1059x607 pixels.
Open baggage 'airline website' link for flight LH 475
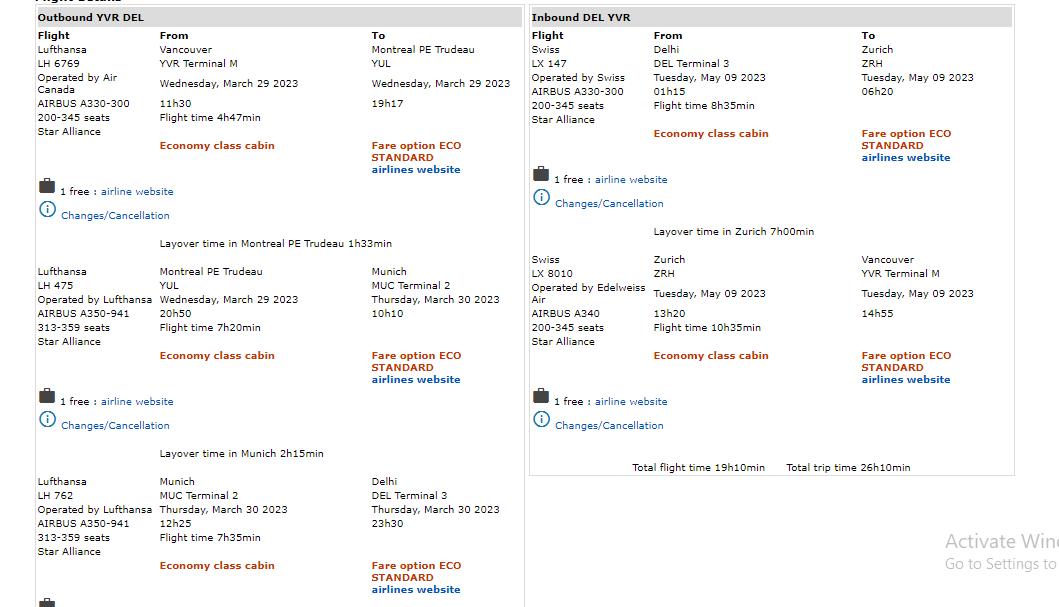point(137,402)
